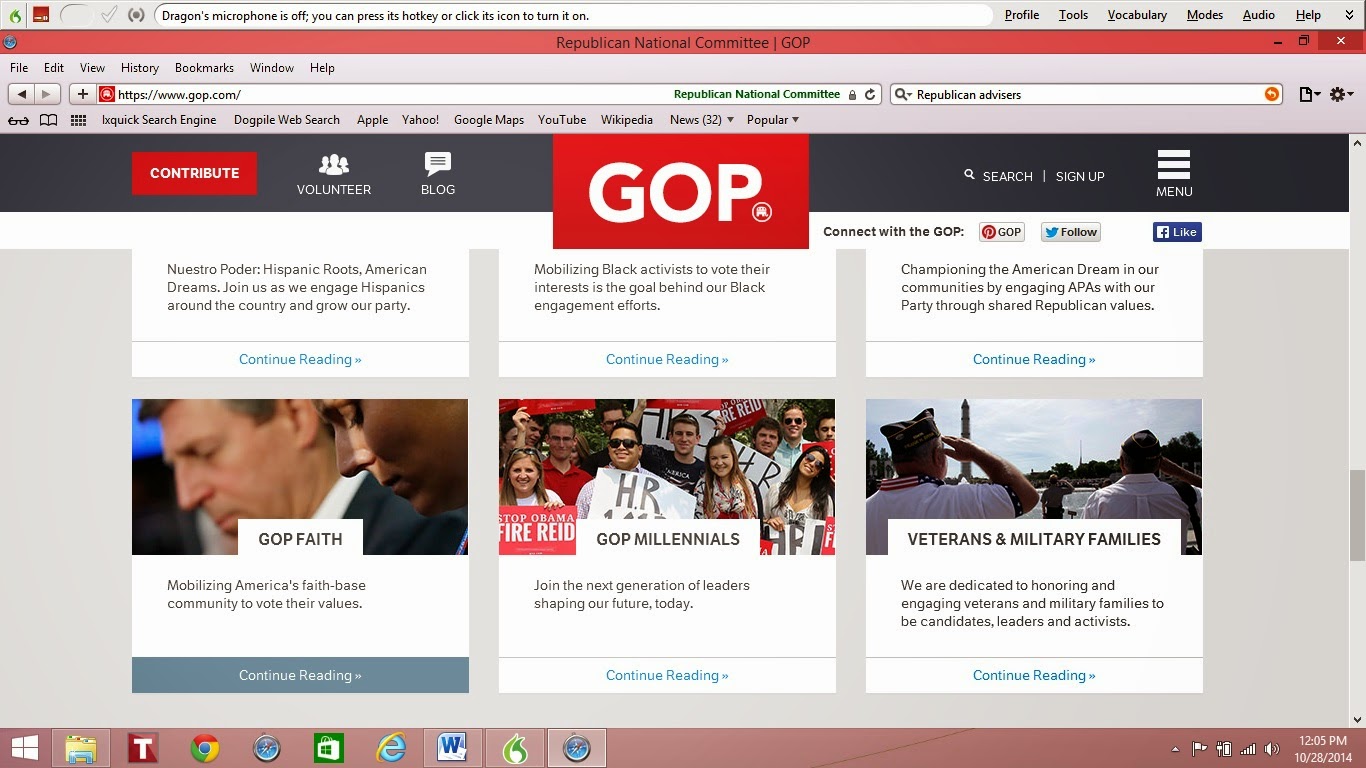Click the orange SnapBack arrow in search field
The width and height of the screenshot is (1366, 768).
tap(1272, 94)
